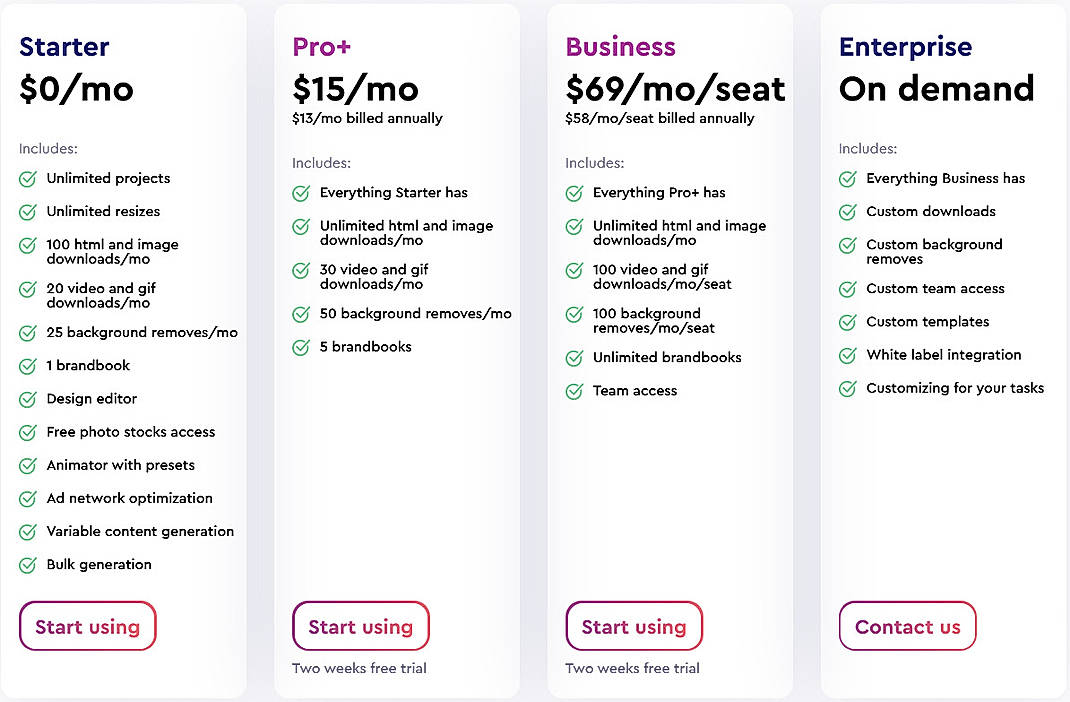Image resolution: width=1070 pixels, height=702 pixels.
Task: Select the Enterprise plan heading
Action: pos(905,47)
